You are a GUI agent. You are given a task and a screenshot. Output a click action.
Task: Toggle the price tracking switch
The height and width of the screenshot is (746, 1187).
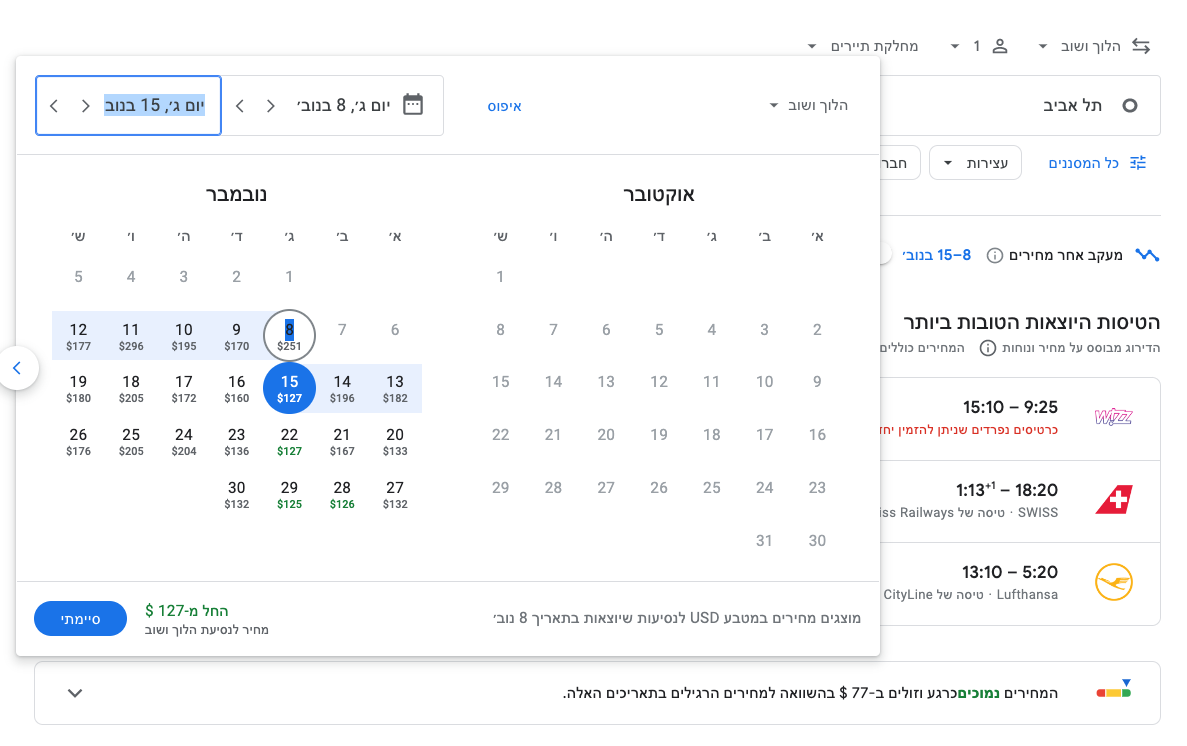[882, 255]
